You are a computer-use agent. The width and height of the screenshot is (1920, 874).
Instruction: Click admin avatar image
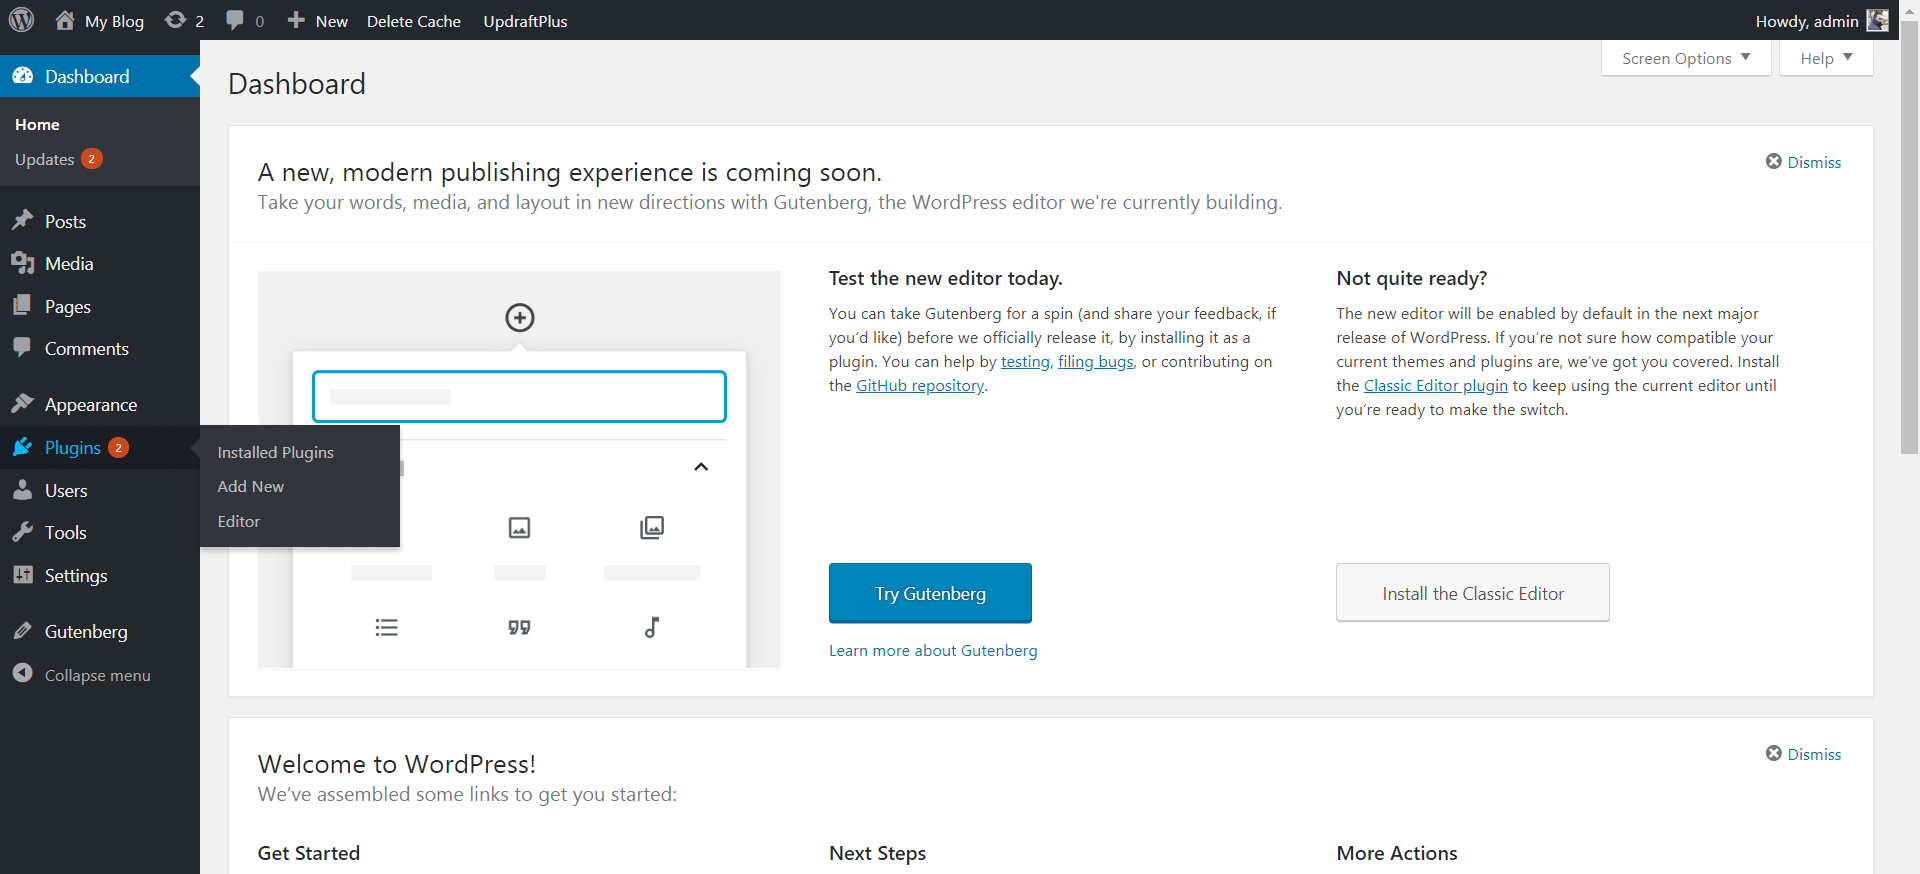[x=1877, y=20]
